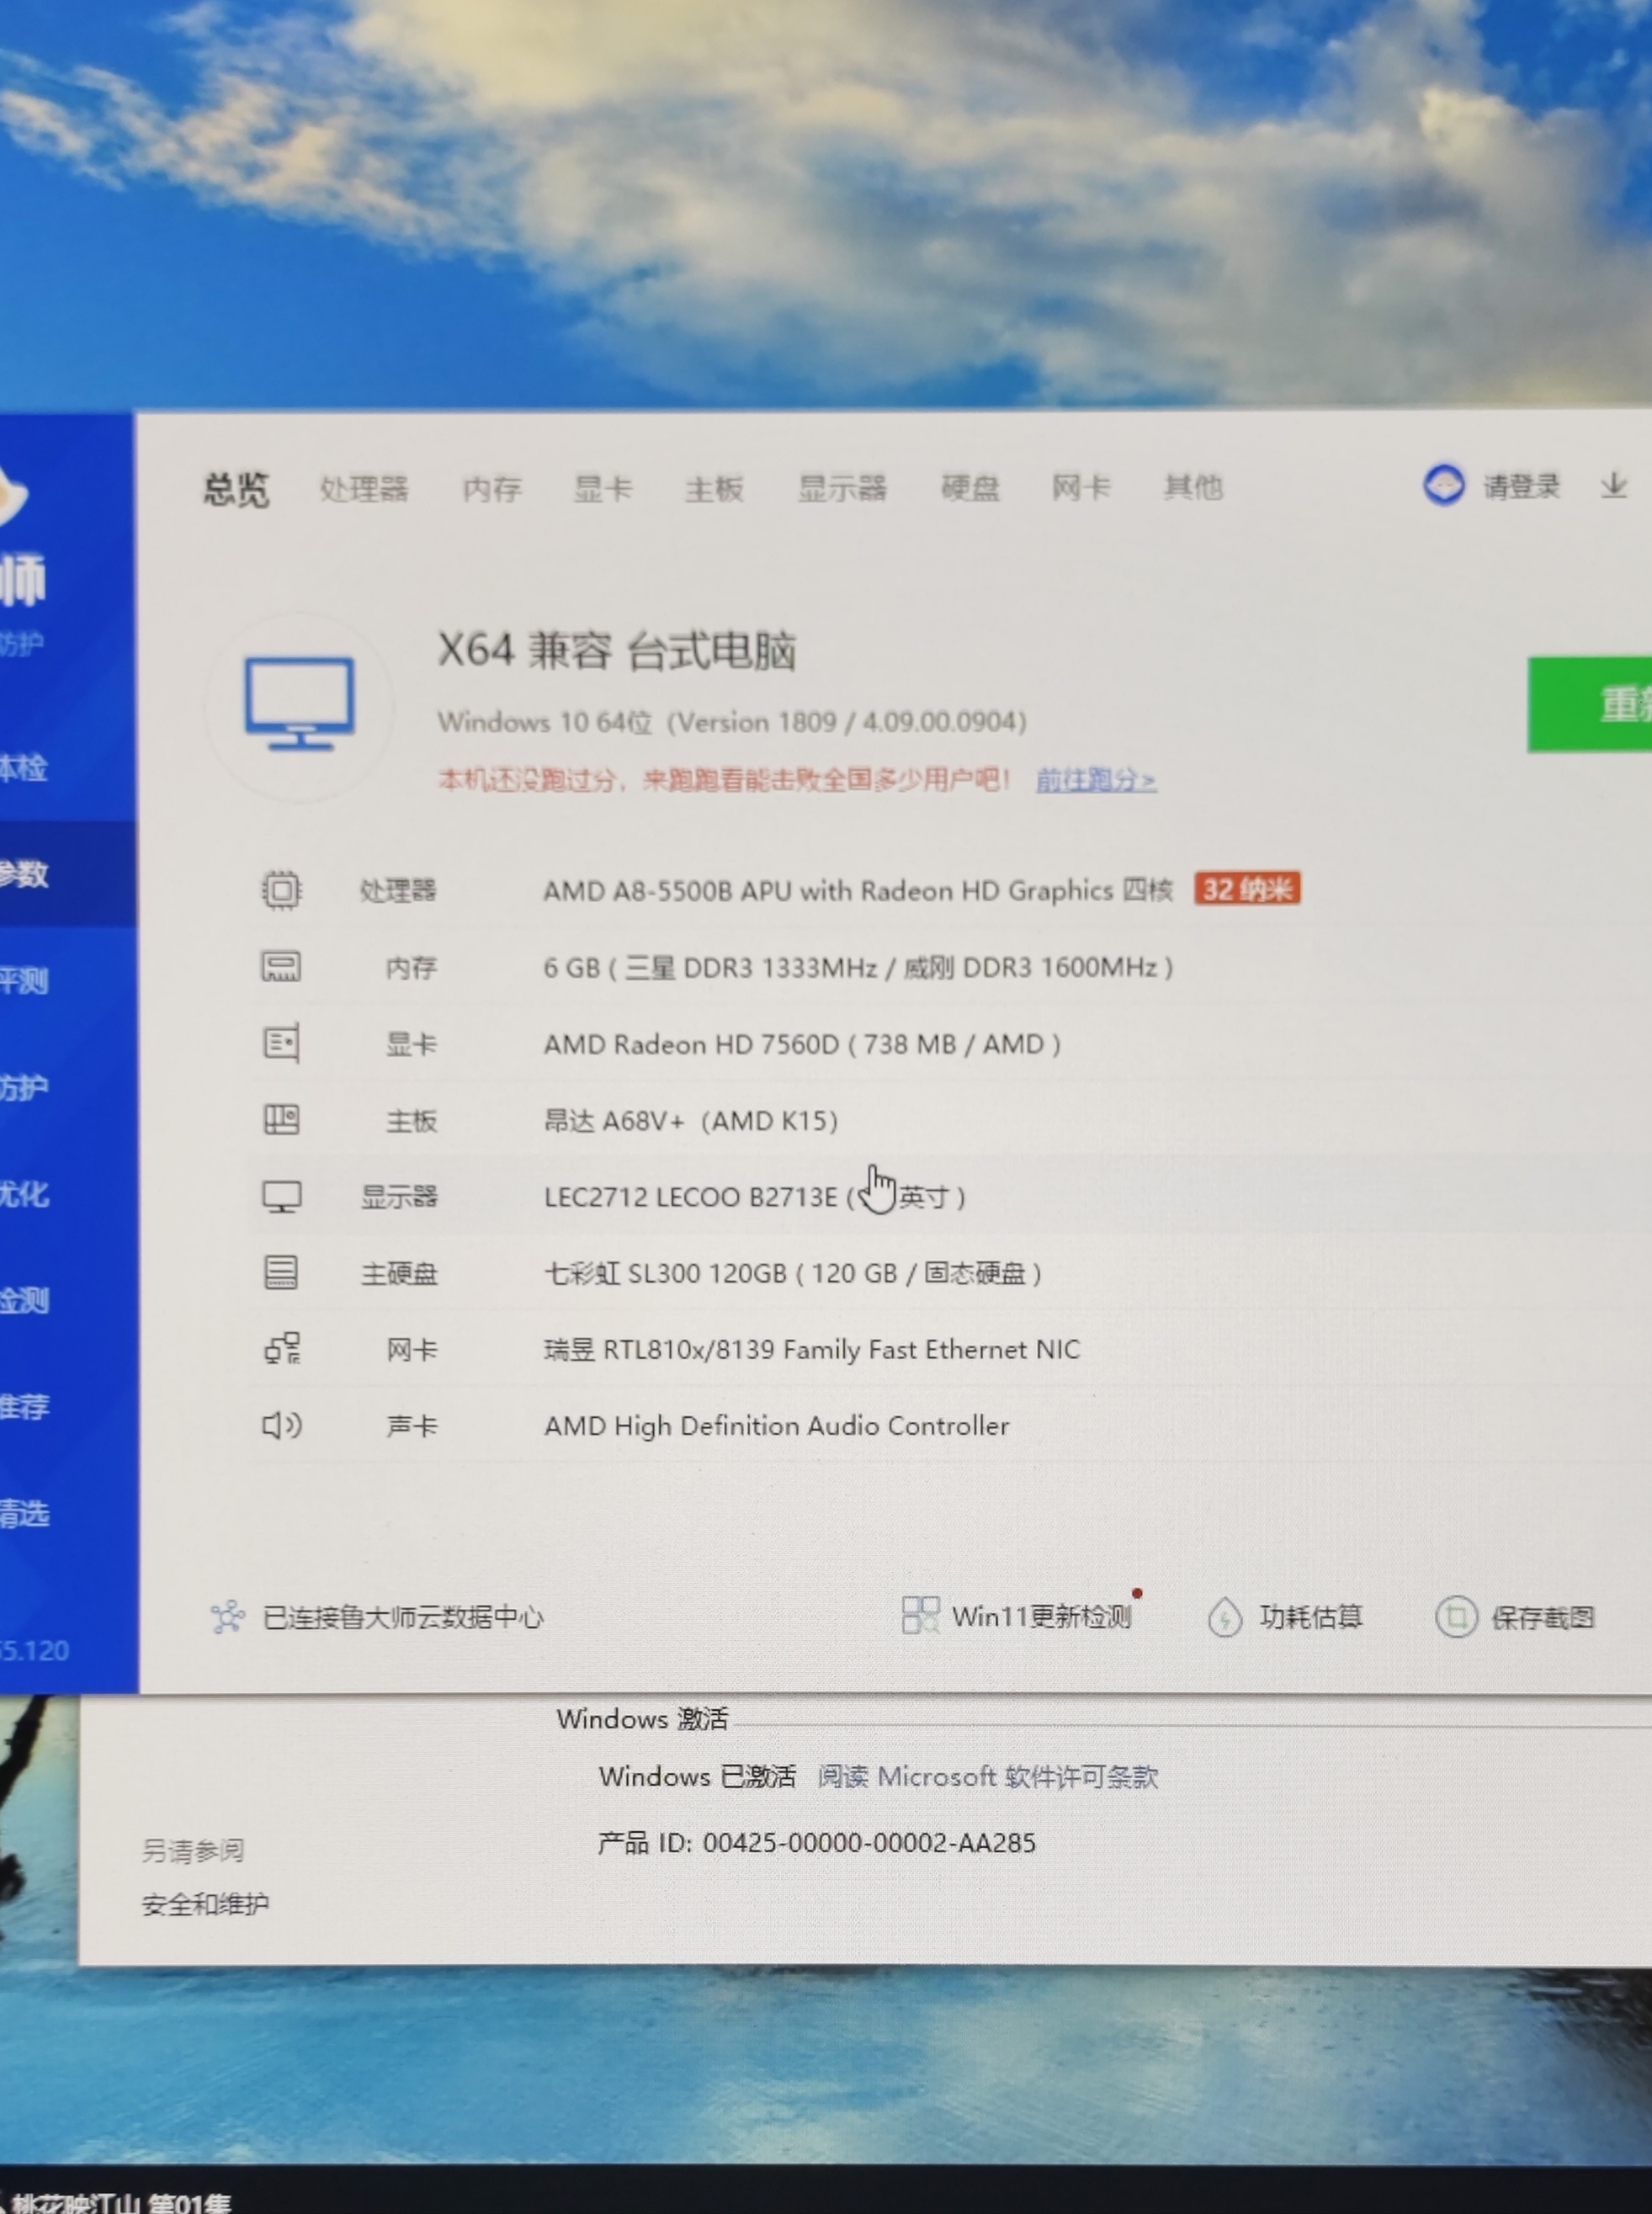Open the 总览 overview tab
The height and width of the screenshot is (2214, 1652).
(x=237, y=489)
